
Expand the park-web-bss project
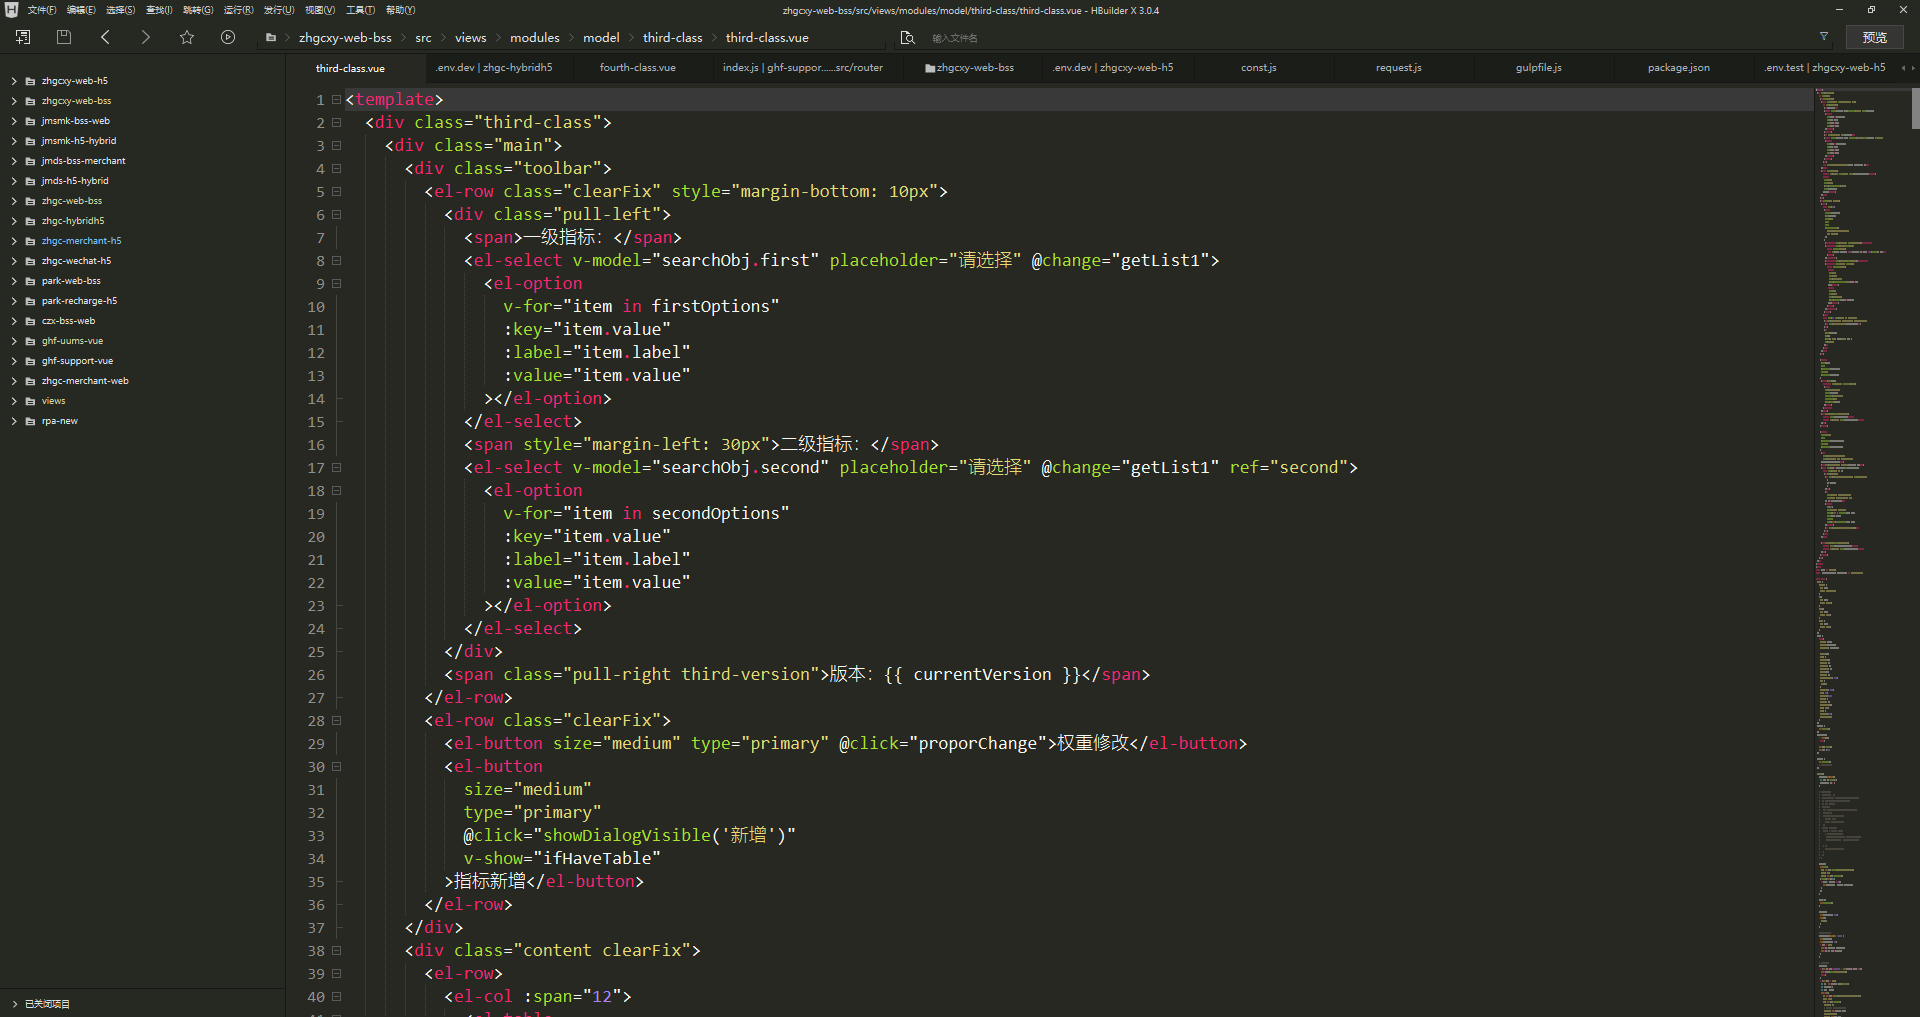pos(14,281)
